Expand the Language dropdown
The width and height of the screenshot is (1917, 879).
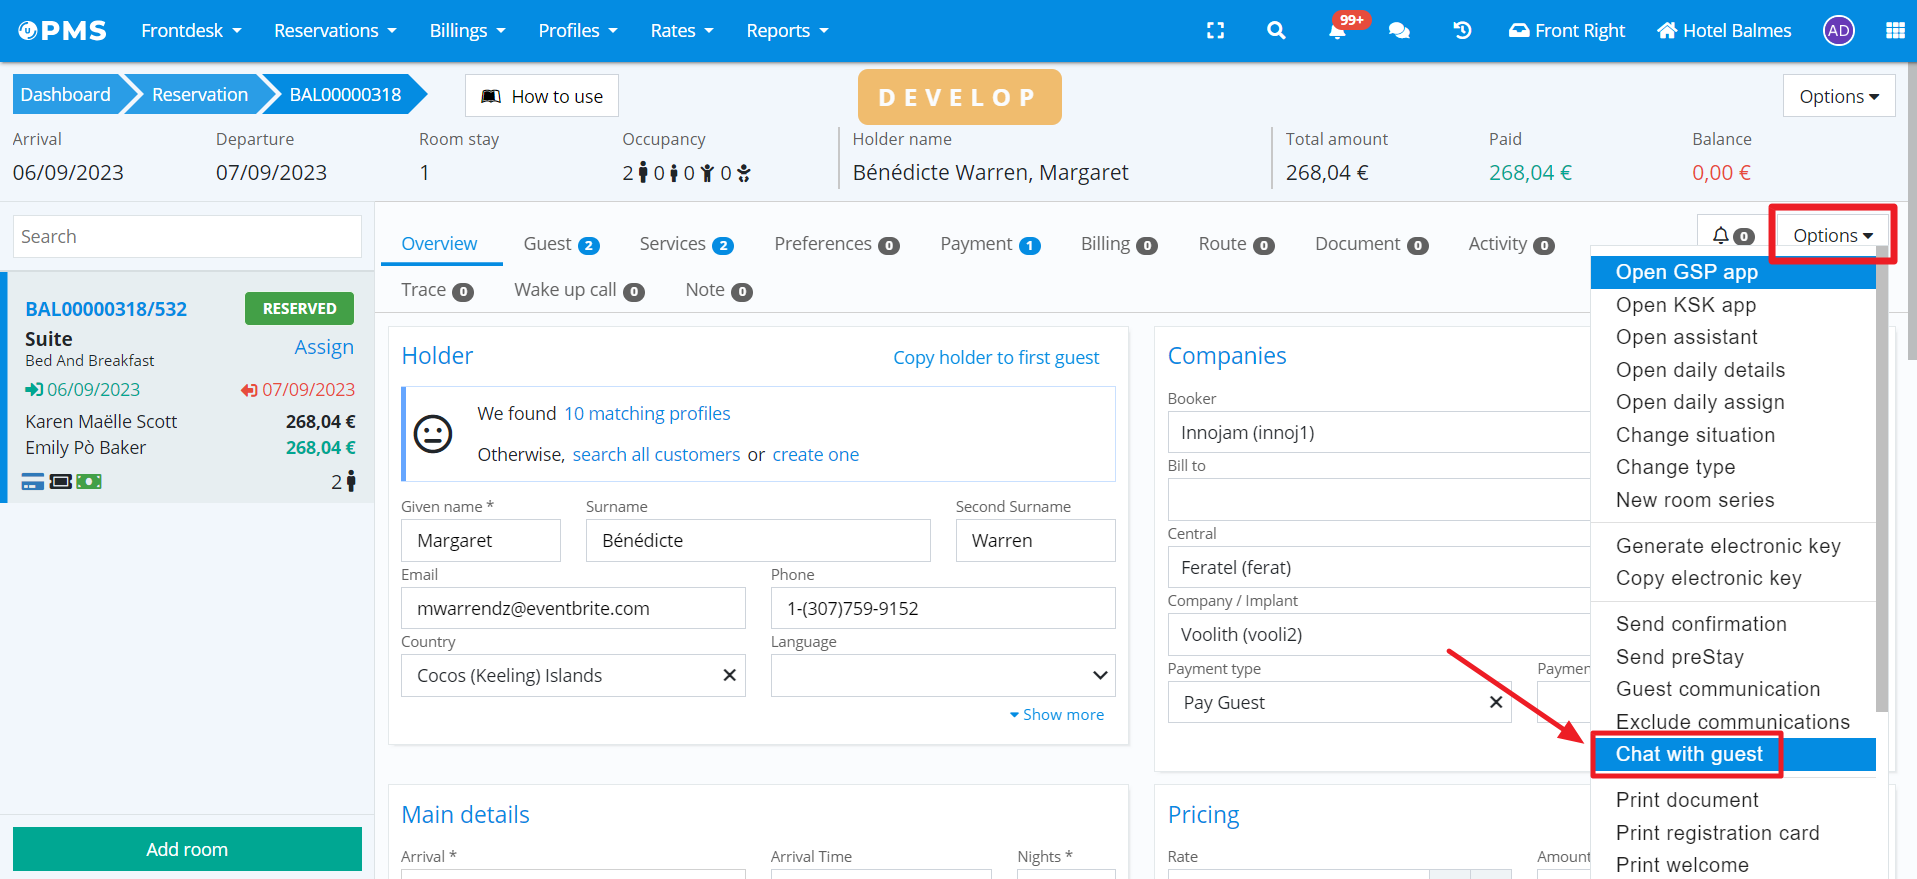click(1100, 676)
